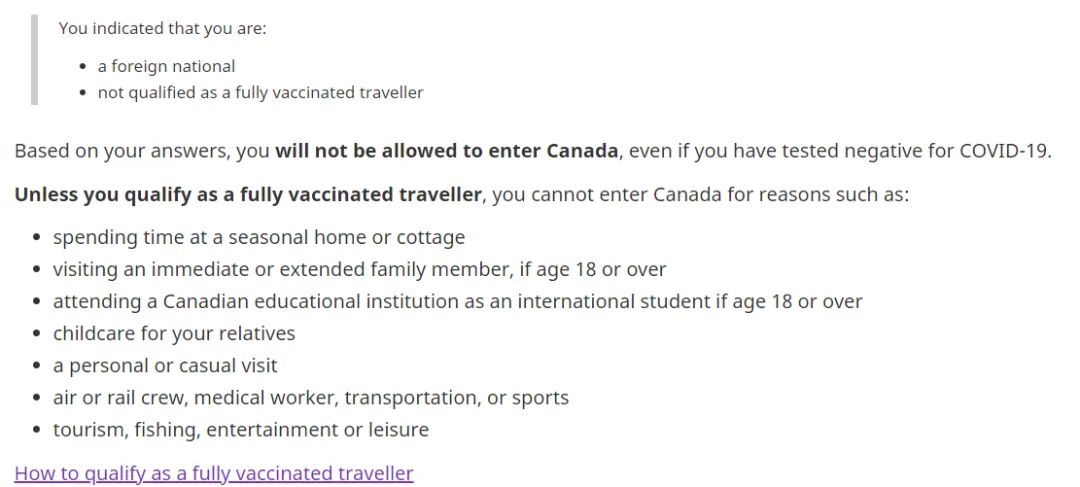Click the "You indicated that you are:" heading
This screenshot has width=1080, height=487.
(163, 29)
